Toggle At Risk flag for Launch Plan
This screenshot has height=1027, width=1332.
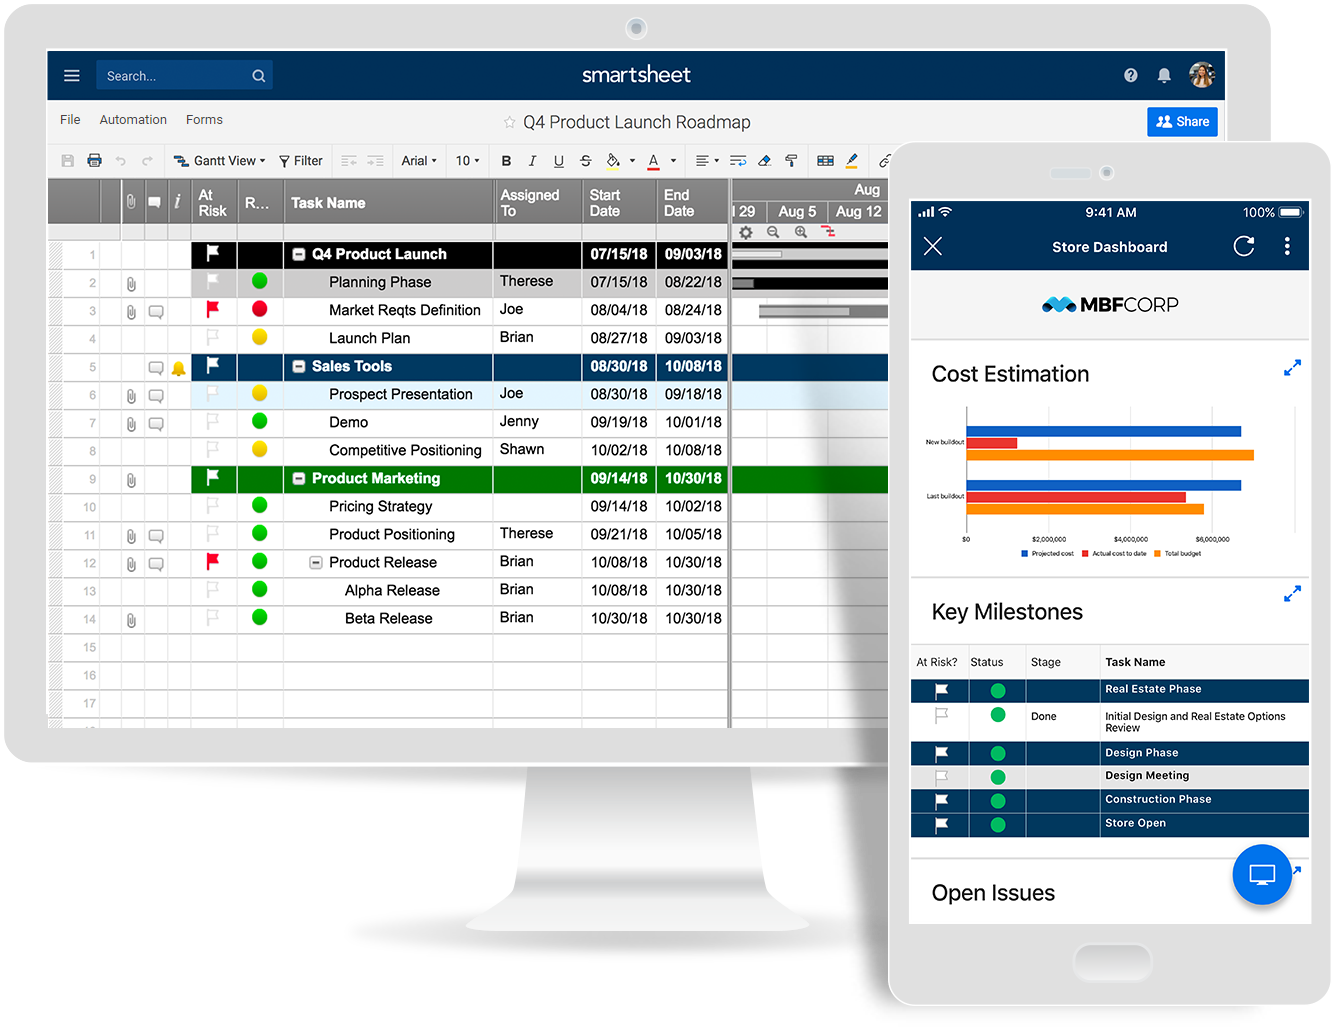coord(212,338)
